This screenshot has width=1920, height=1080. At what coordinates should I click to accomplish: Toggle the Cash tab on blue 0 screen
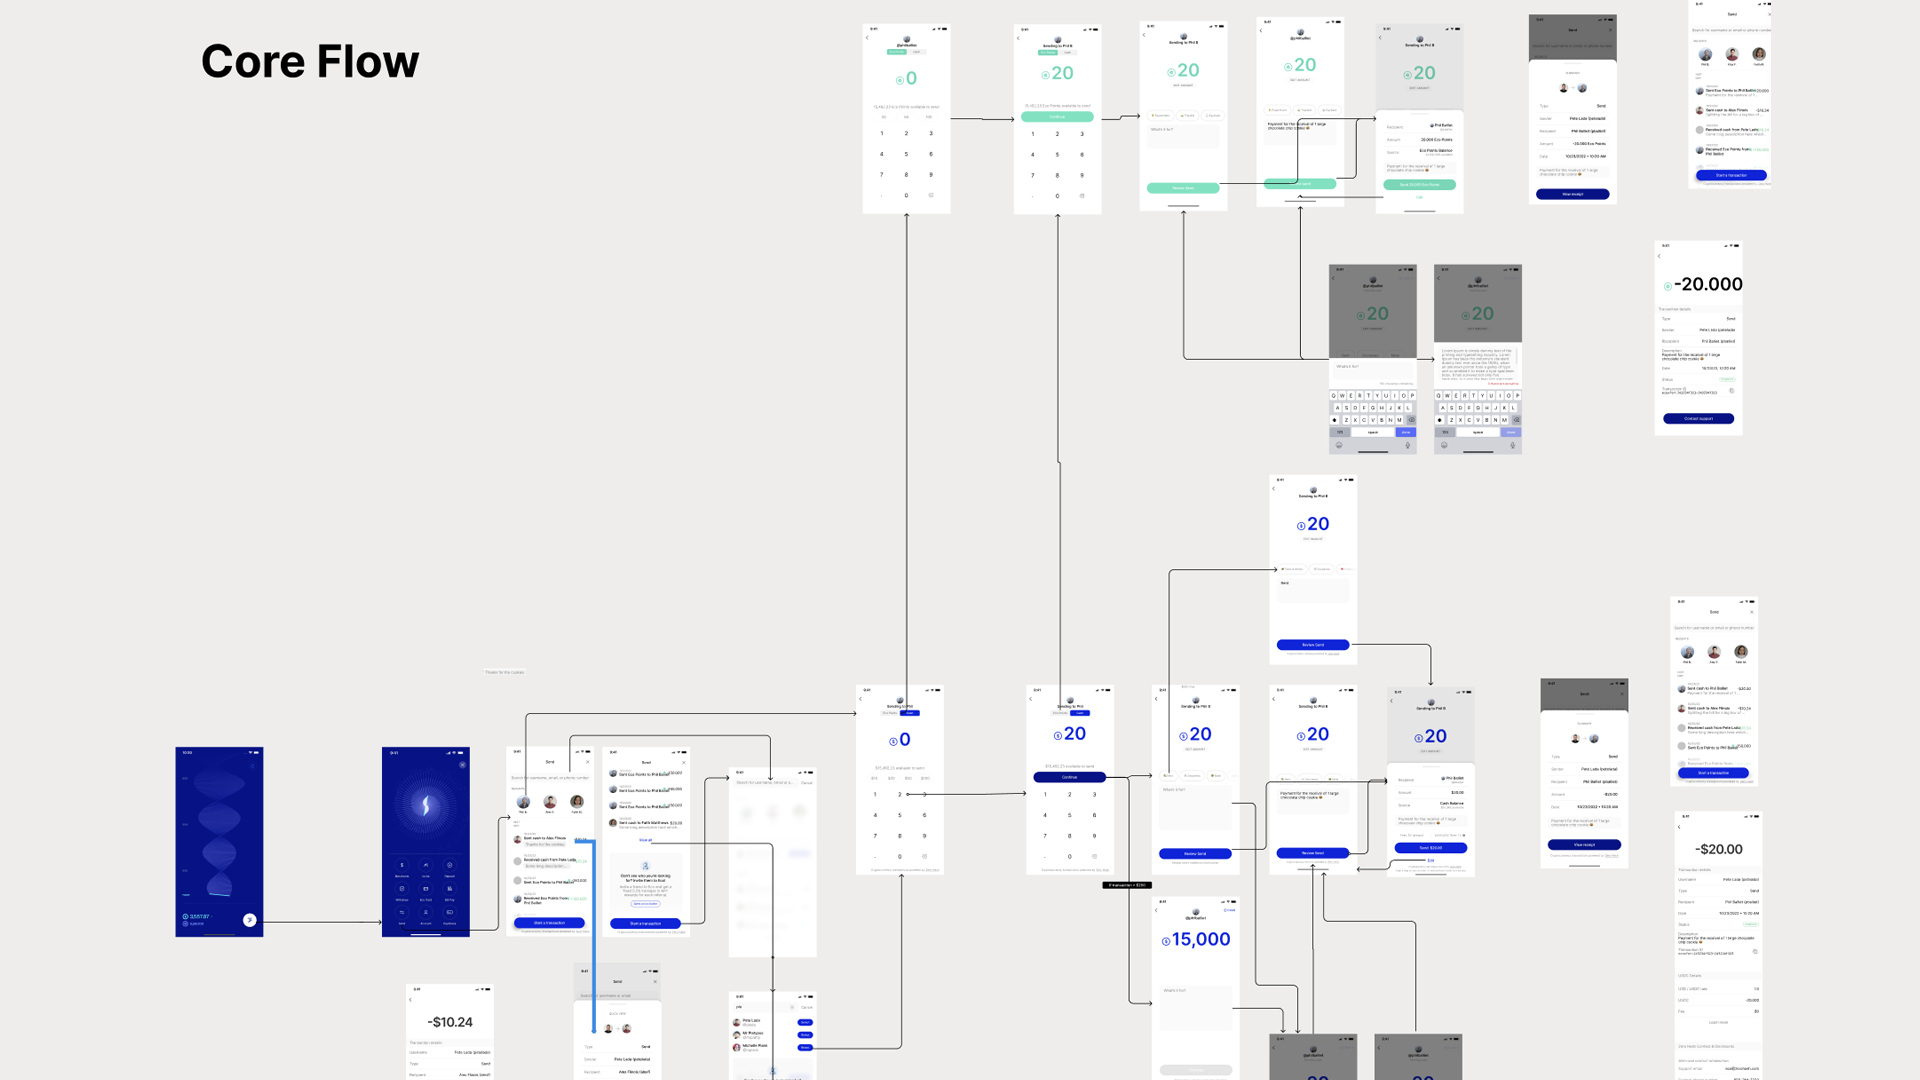click(x=909, y=713)
